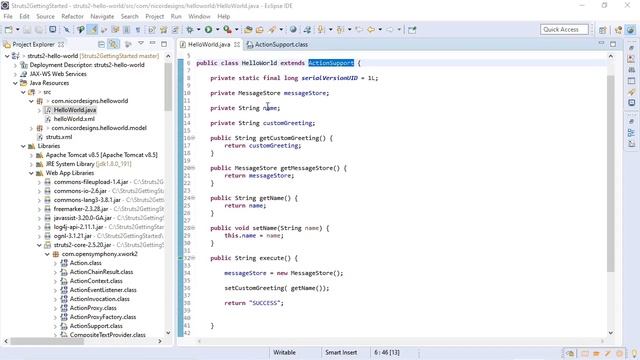Expand the com.nicordesigns.helloworld.model package
The height and width of the screenshot is (360, 640).
[x=31, y=128]
